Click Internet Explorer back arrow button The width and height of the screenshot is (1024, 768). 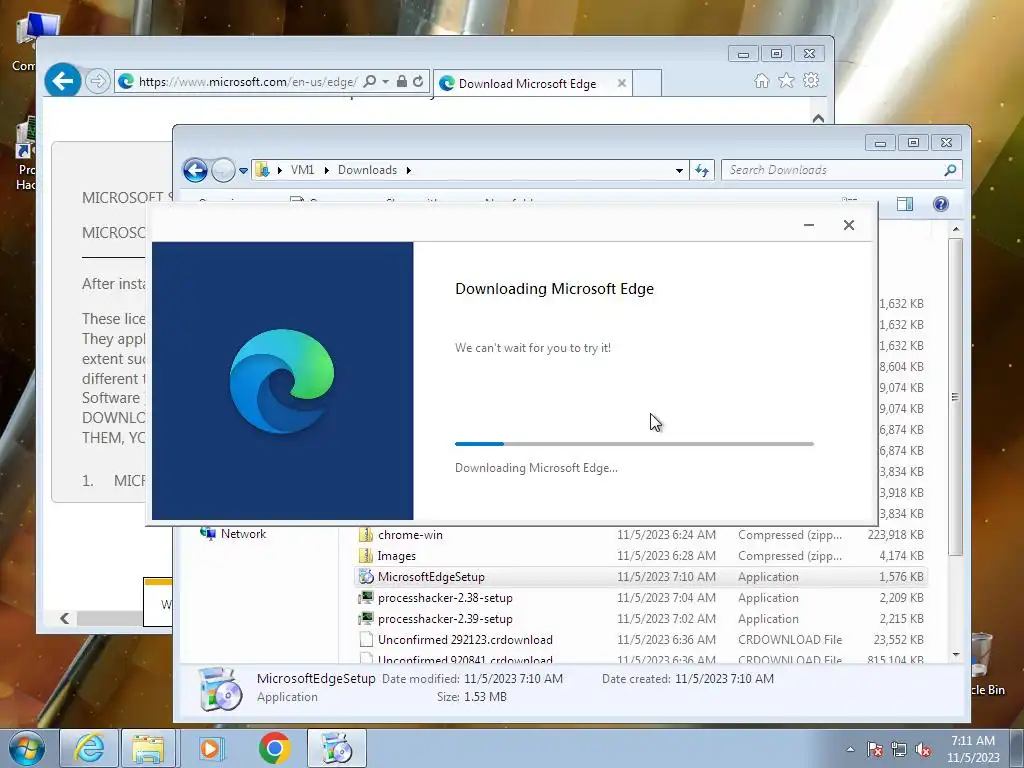coord(63,81)
